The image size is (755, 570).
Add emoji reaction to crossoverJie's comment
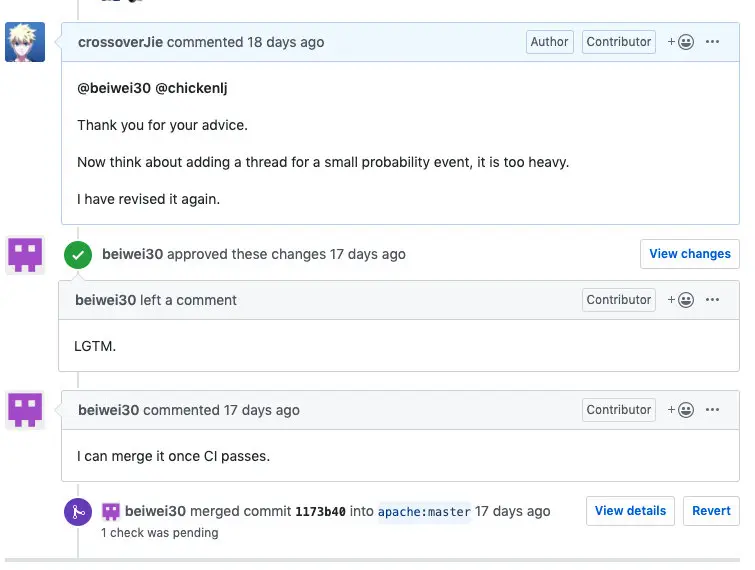coord(681,42)
